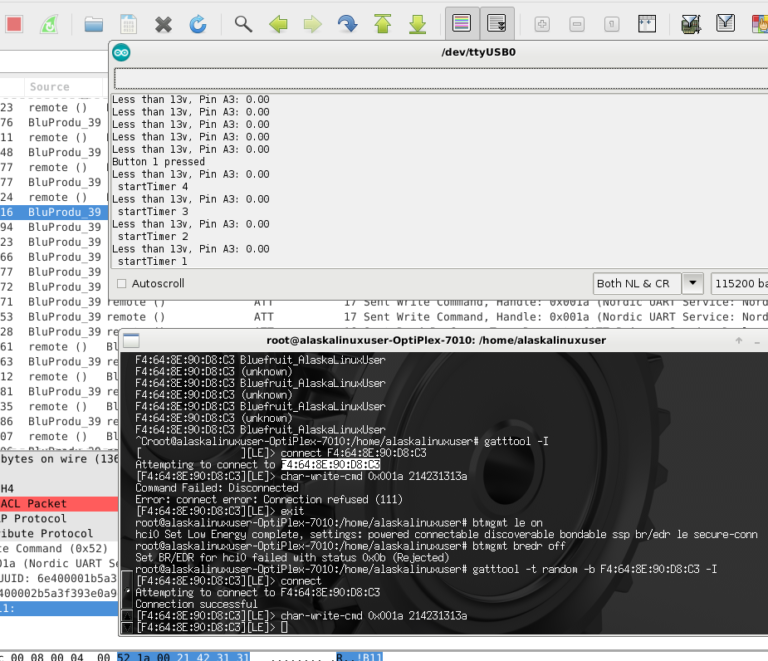The height and width of the screenshot is (661, 768).
Task: Click the Source column header
Action: (50, 87)
